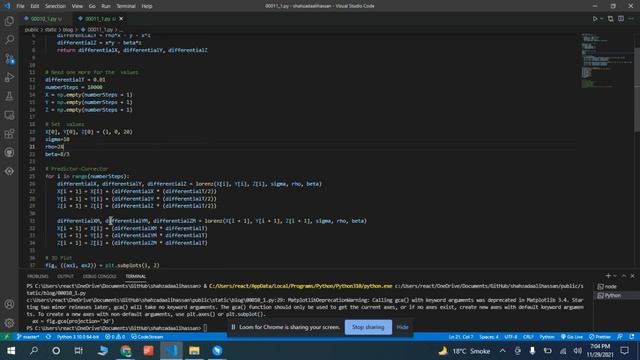This screenshot has height=360, width=640.
Task: Open the Help menu
Action: tap(147, 6)
